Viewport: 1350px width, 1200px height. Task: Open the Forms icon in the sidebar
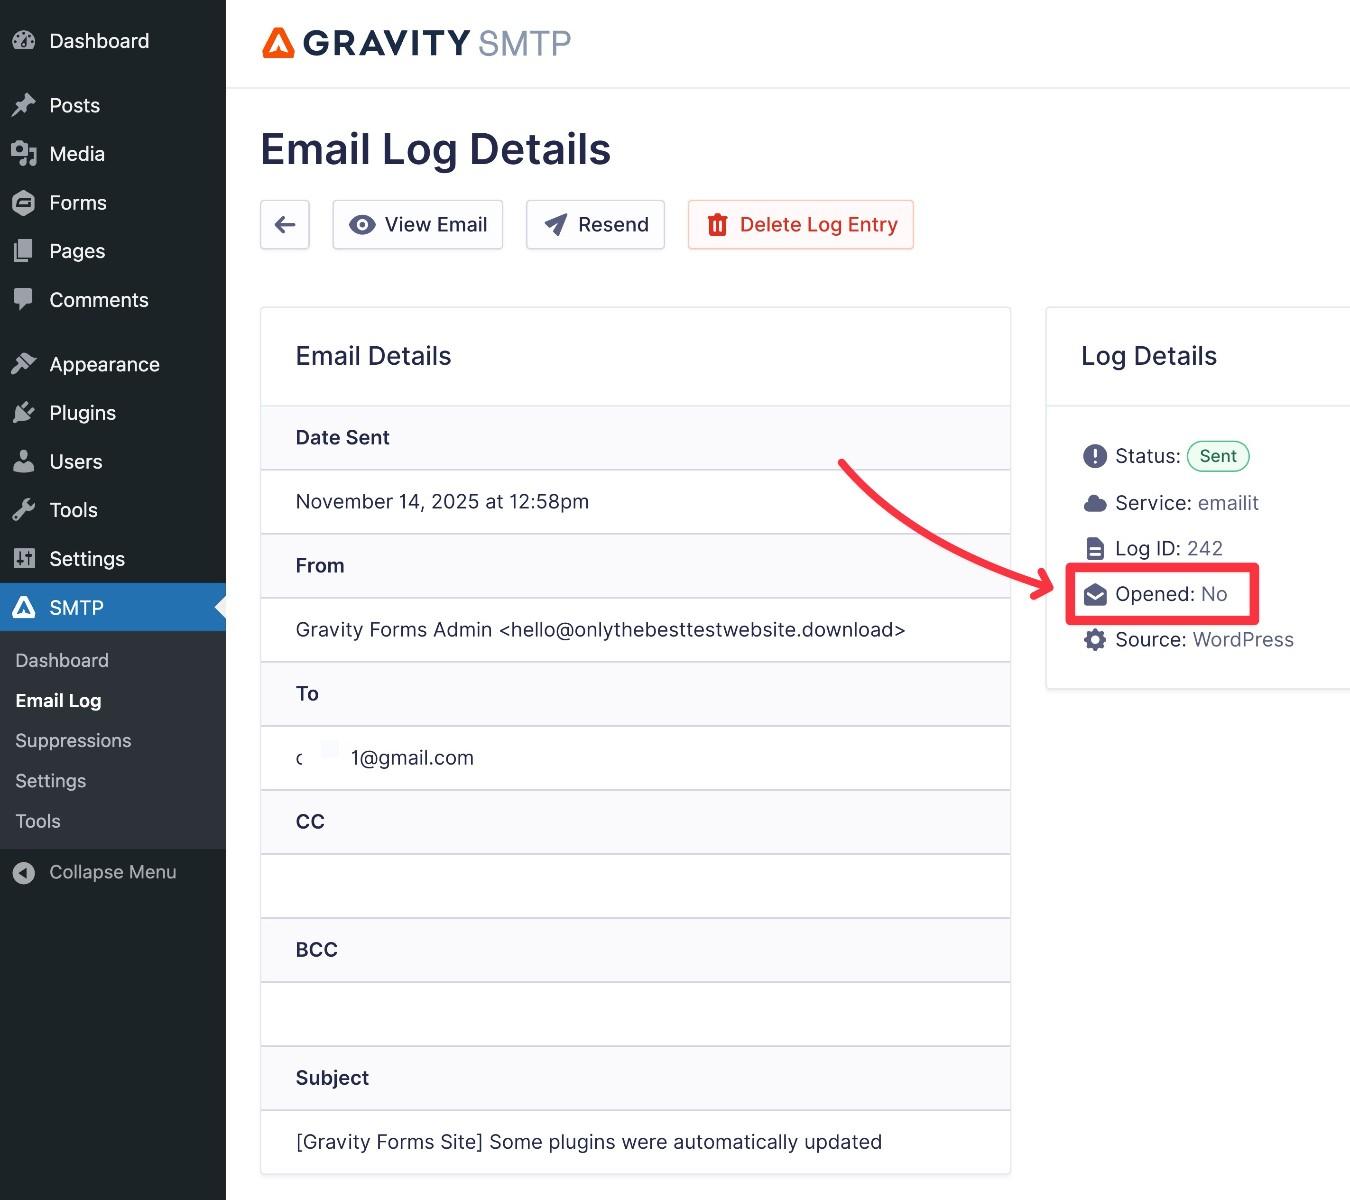(x=23, y=202)
